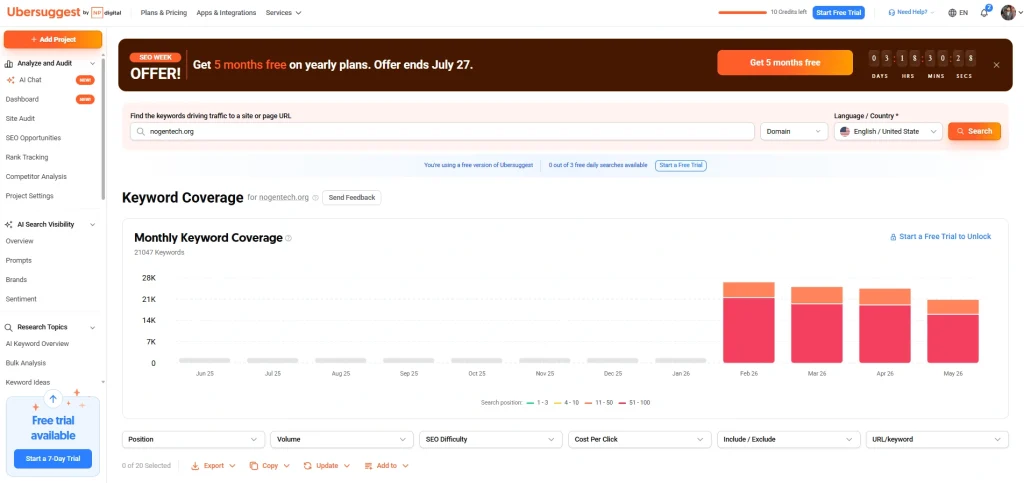Open the SEO Difficulty filter dropdown
This screenshot has height=483, width=1024.
pyautogui.click(x=490, y=440)
